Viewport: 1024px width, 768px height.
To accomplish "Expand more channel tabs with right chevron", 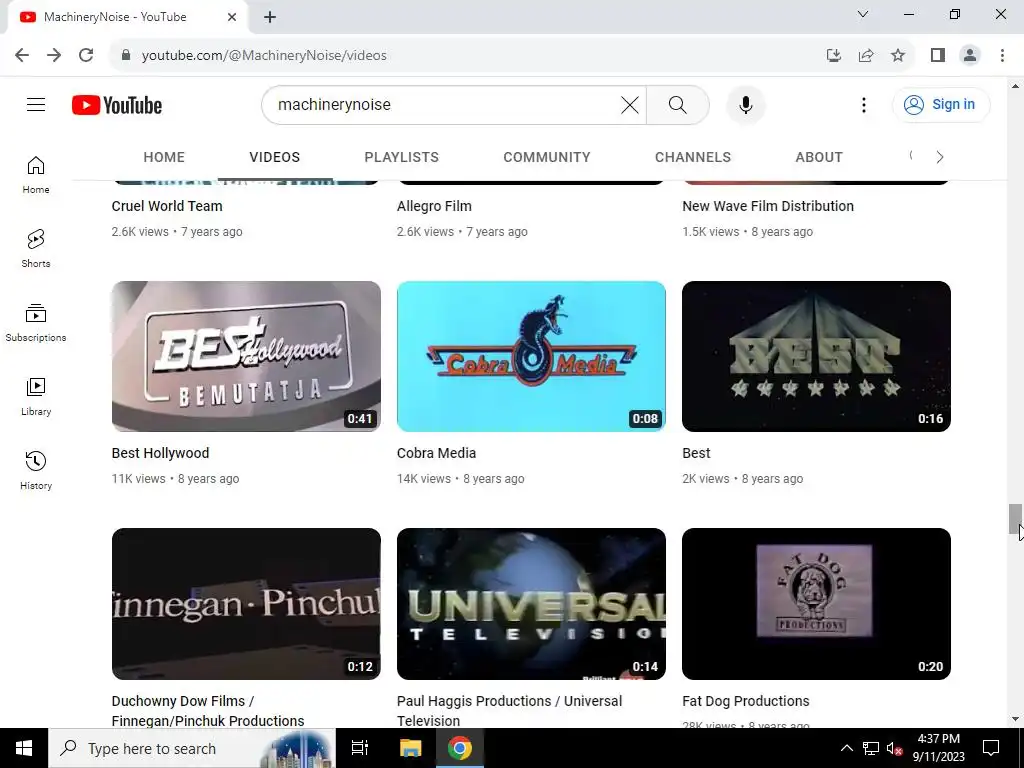I will tap(940, 157).
